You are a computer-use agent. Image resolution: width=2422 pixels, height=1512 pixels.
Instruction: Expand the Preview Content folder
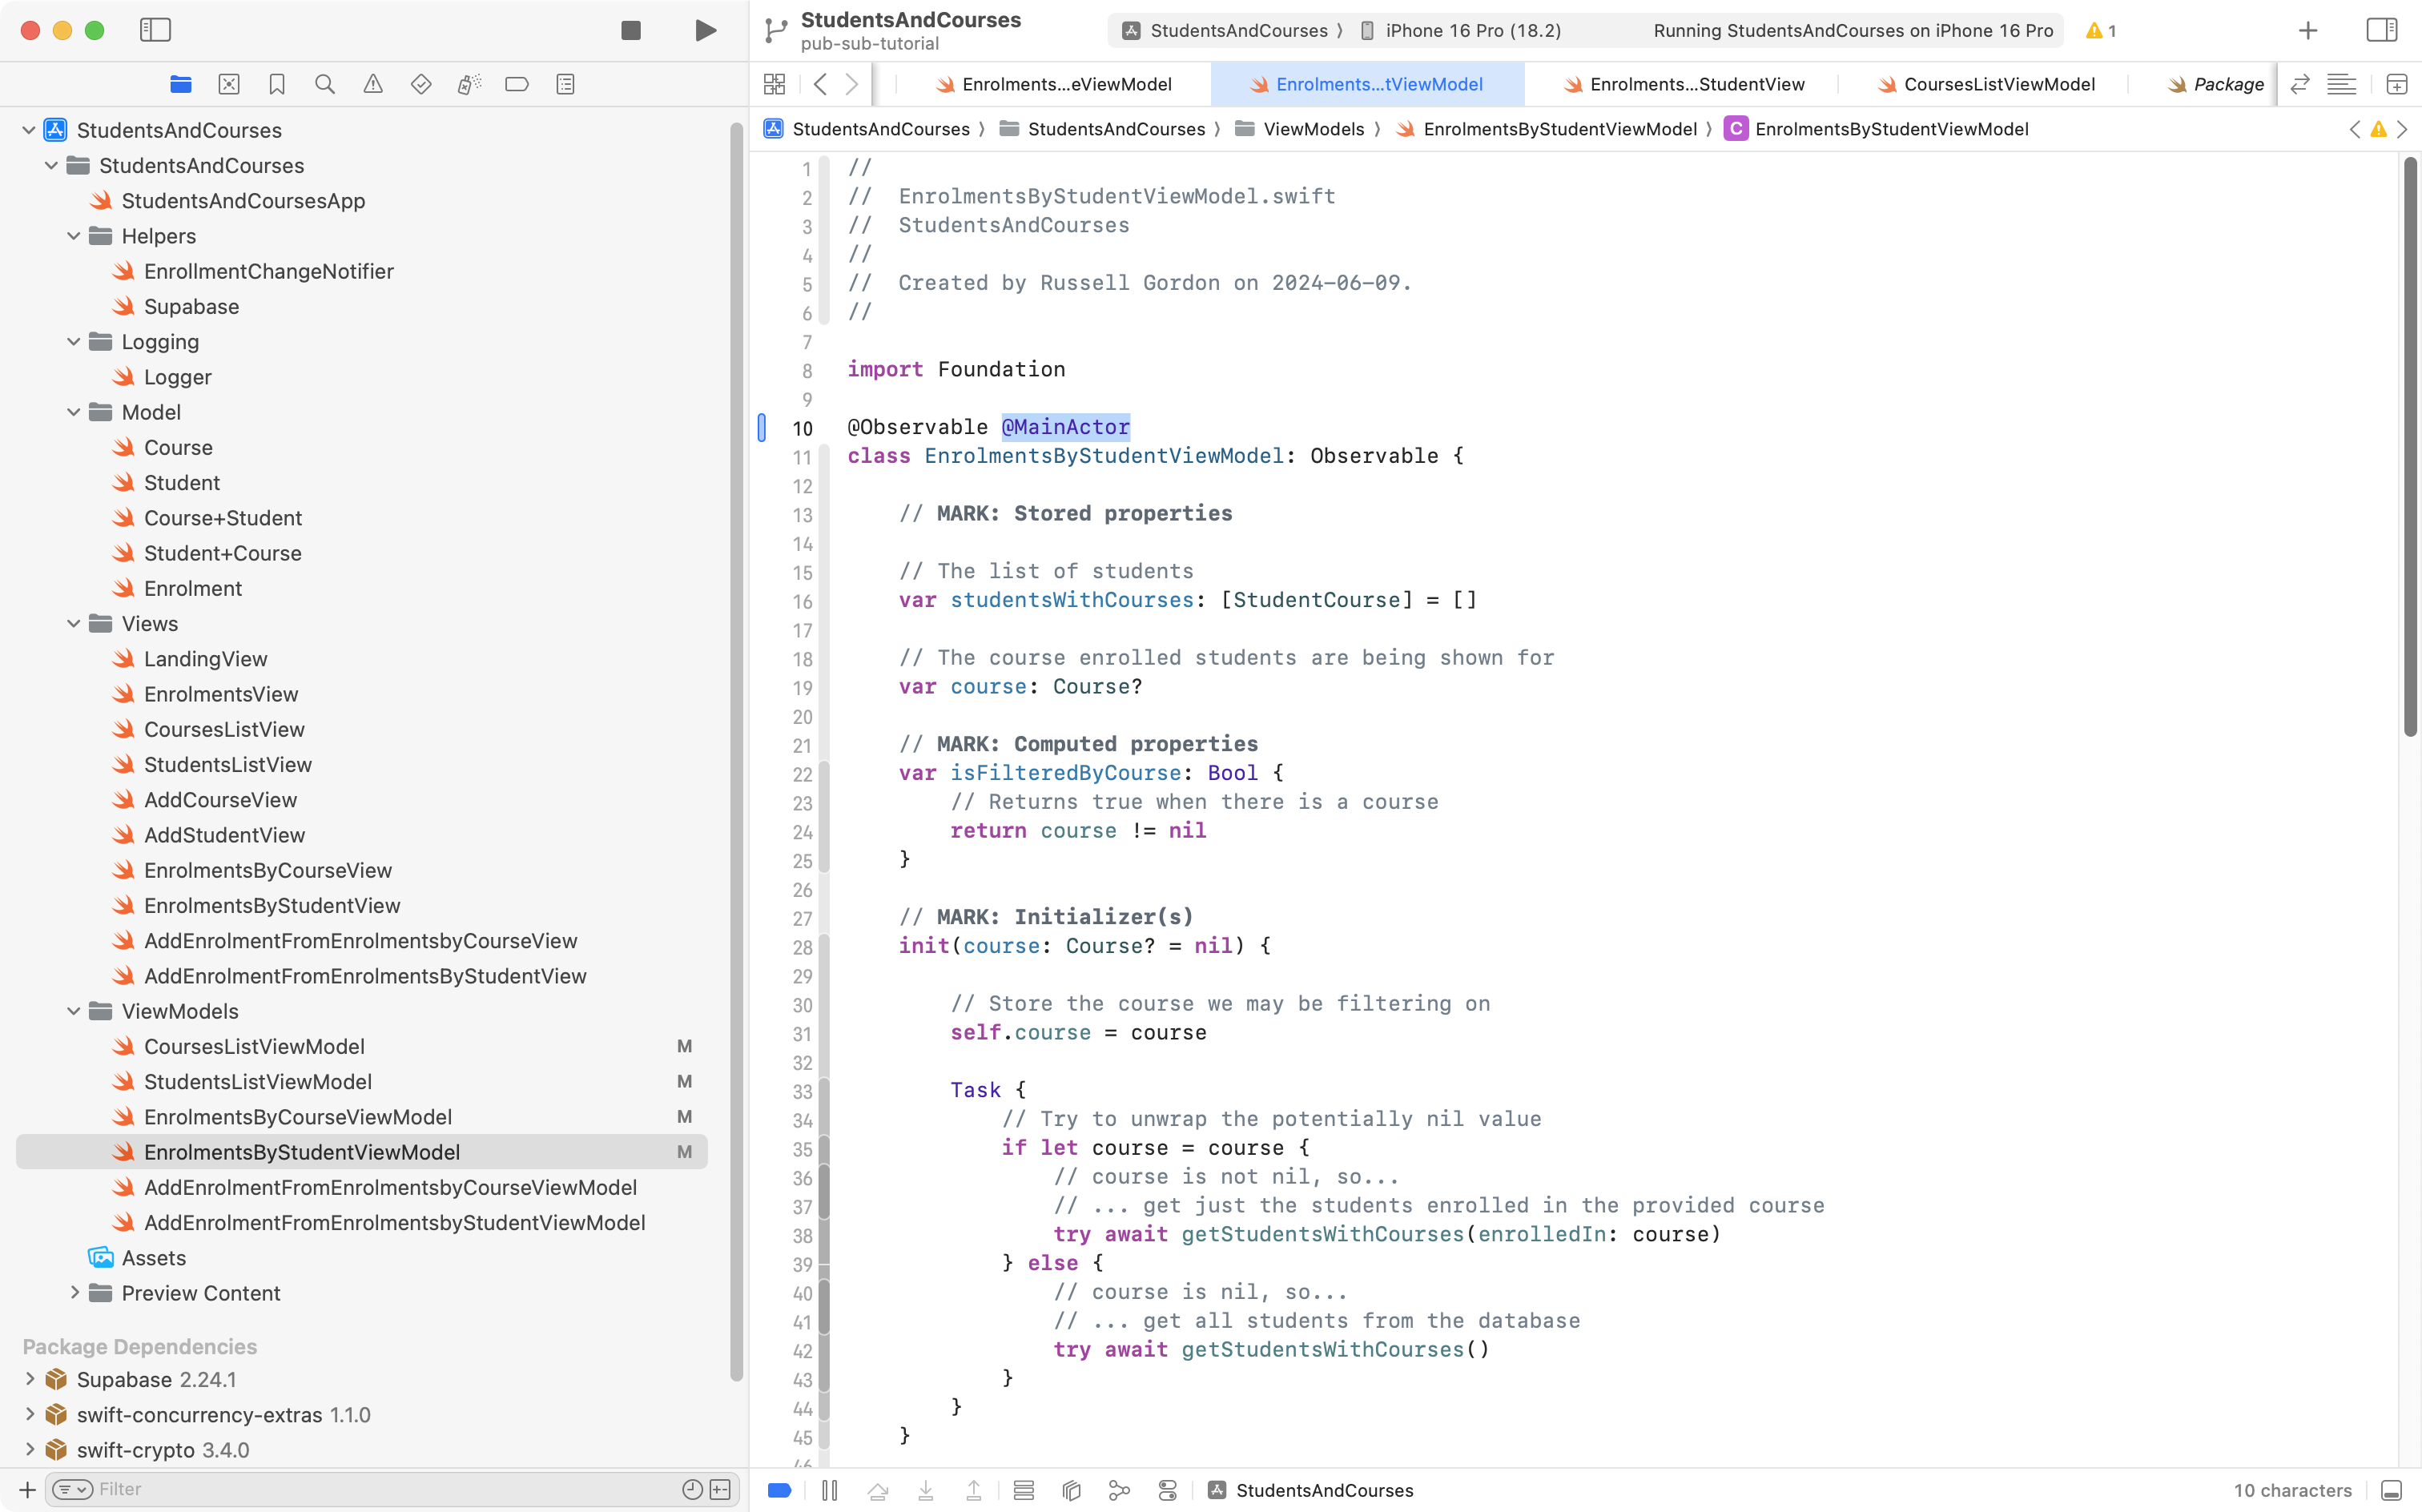pos(74,1293)
